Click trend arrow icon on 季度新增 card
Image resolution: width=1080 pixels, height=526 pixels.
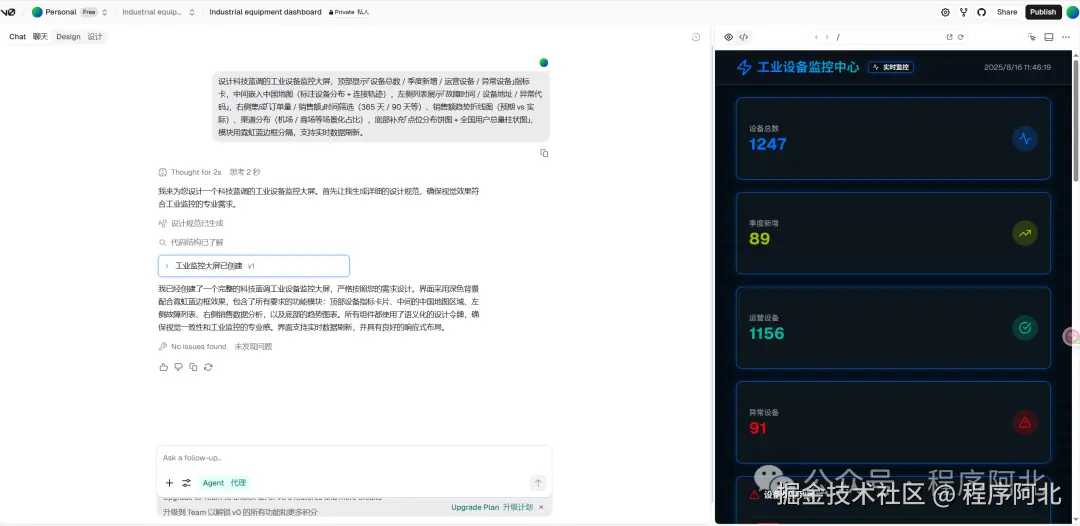tap(1025, 233)
